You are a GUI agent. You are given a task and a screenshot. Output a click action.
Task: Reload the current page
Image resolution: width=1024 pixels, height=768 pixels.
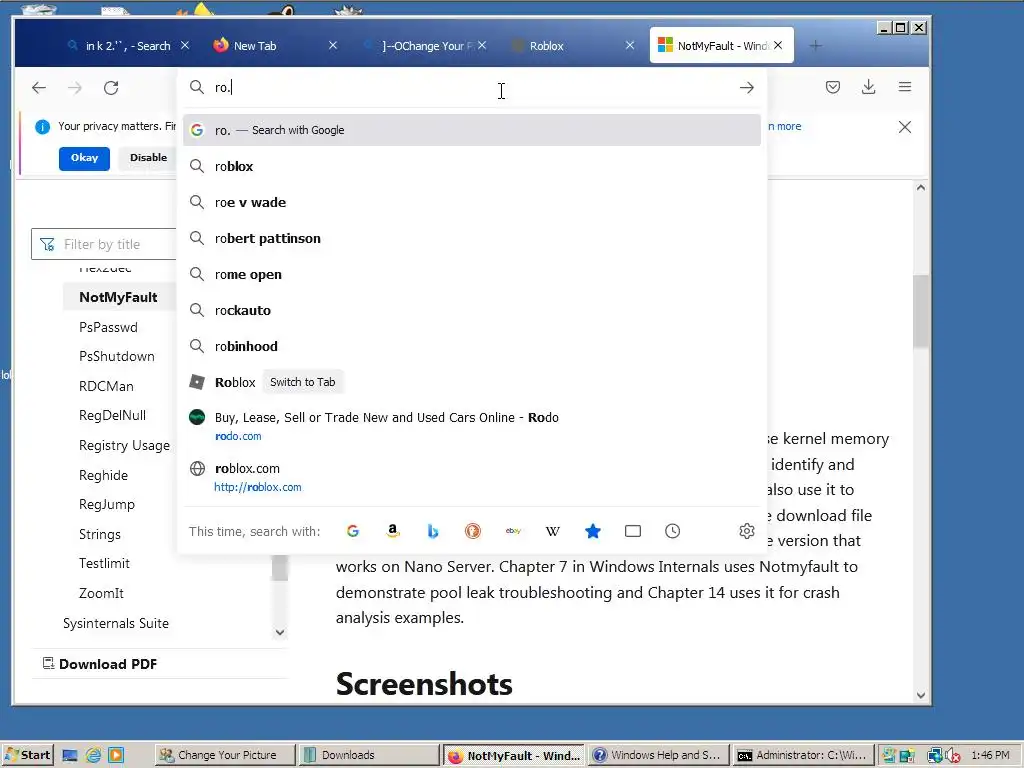click(111, 88)
